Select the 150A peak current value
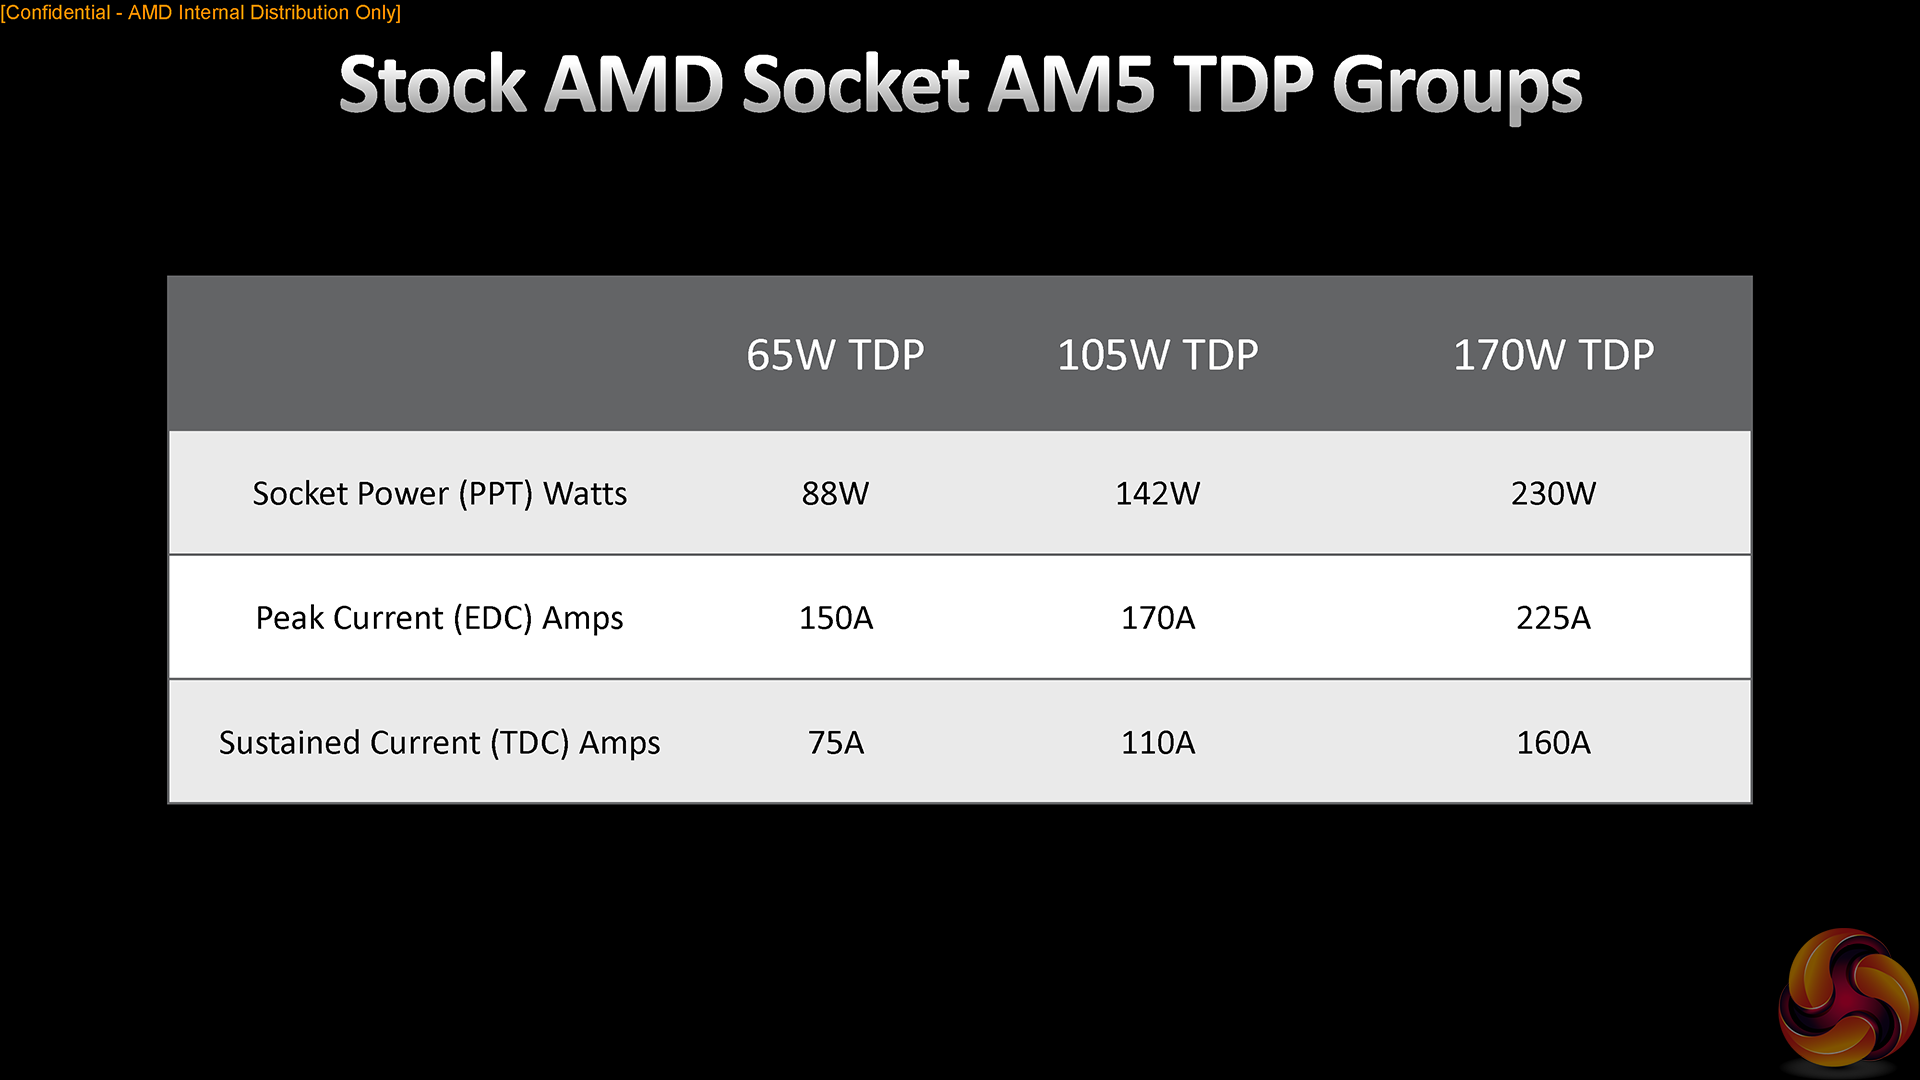Screen dimensions: 1920x1080 coord(835,618)
